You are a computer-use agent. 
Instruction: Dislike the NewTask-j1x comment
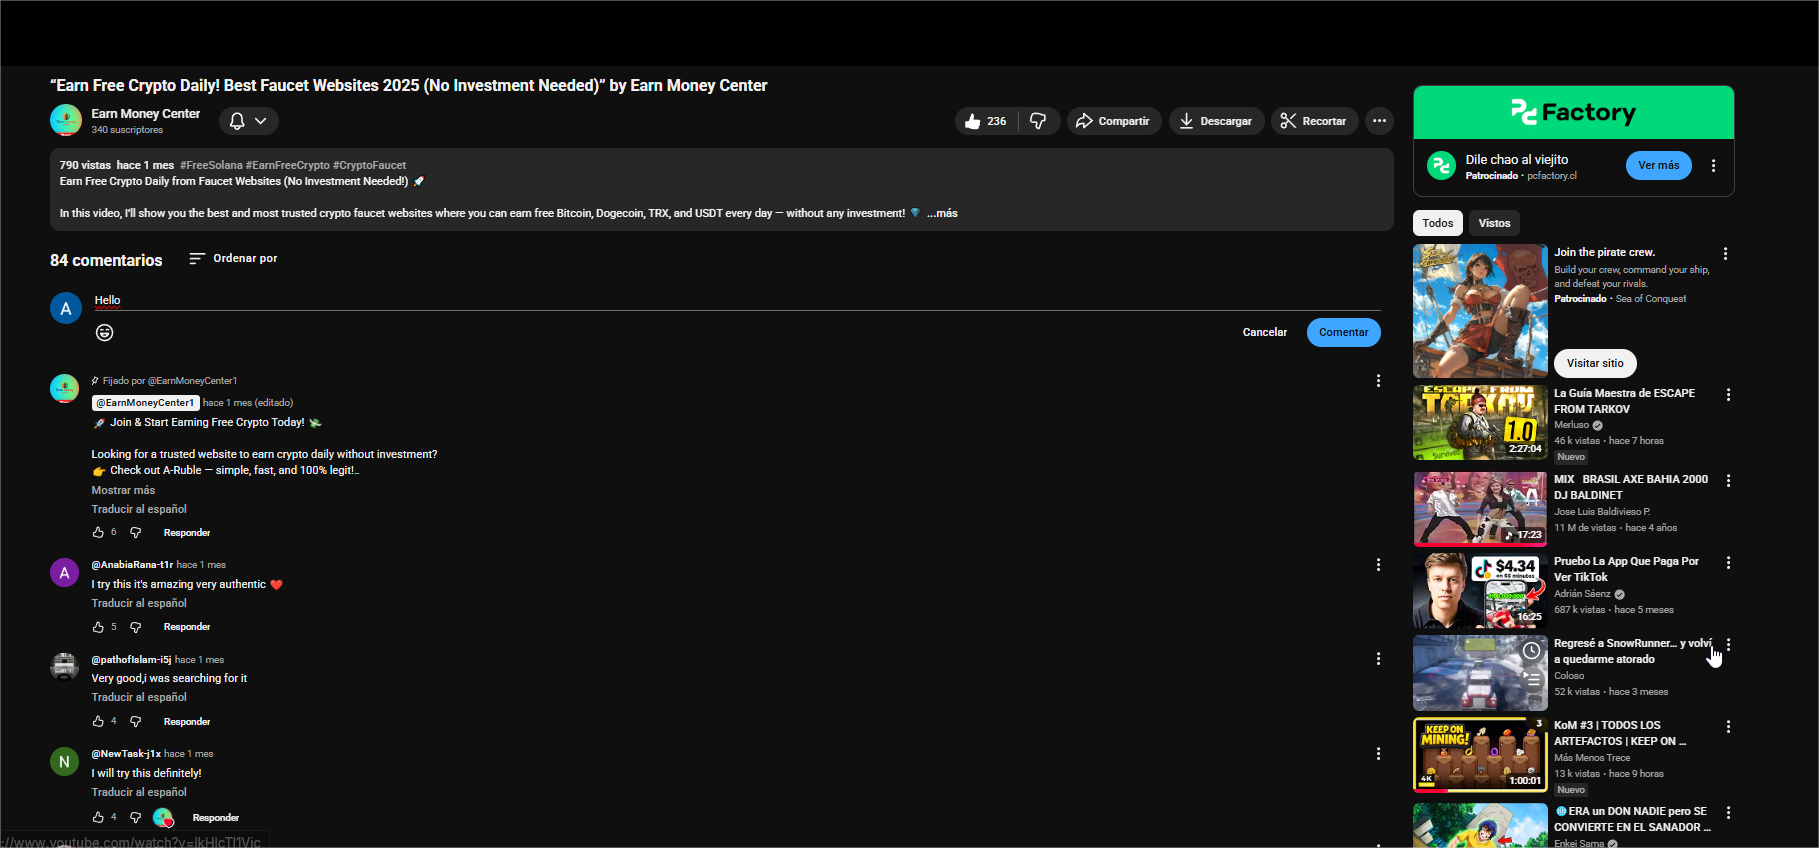coord(136,817)
